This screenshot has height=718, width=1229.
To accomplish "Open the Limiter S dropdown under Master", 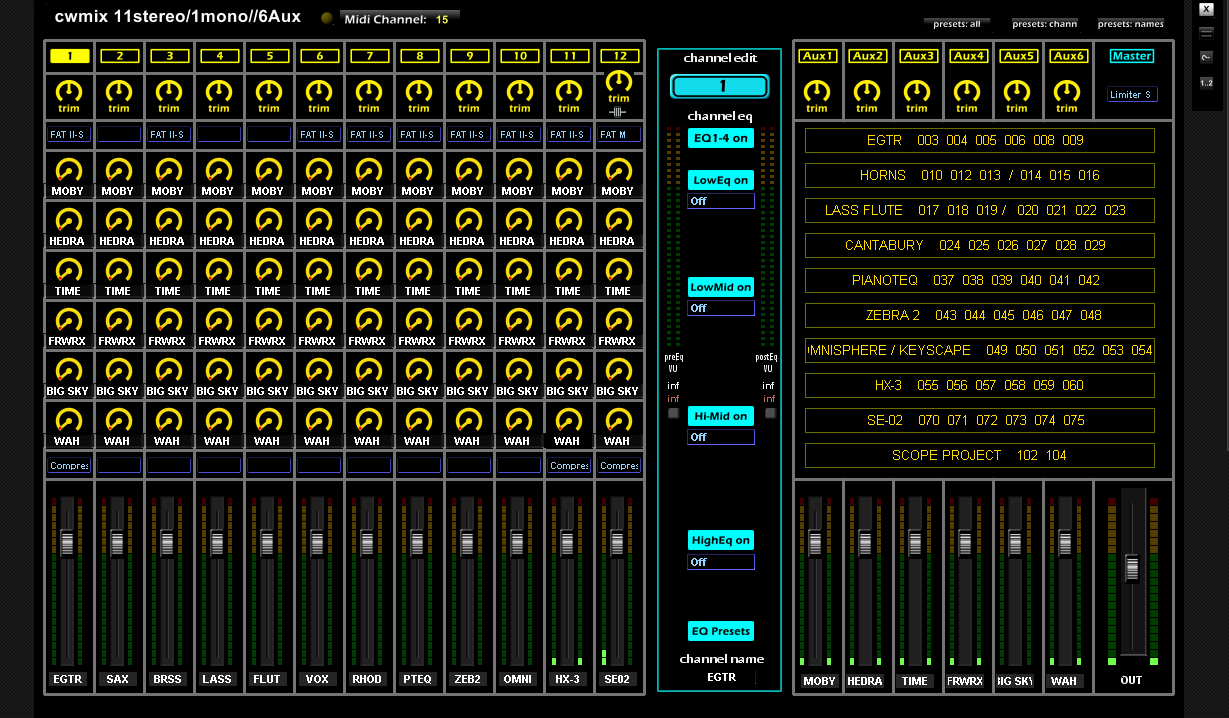I will pos(1131,95).
